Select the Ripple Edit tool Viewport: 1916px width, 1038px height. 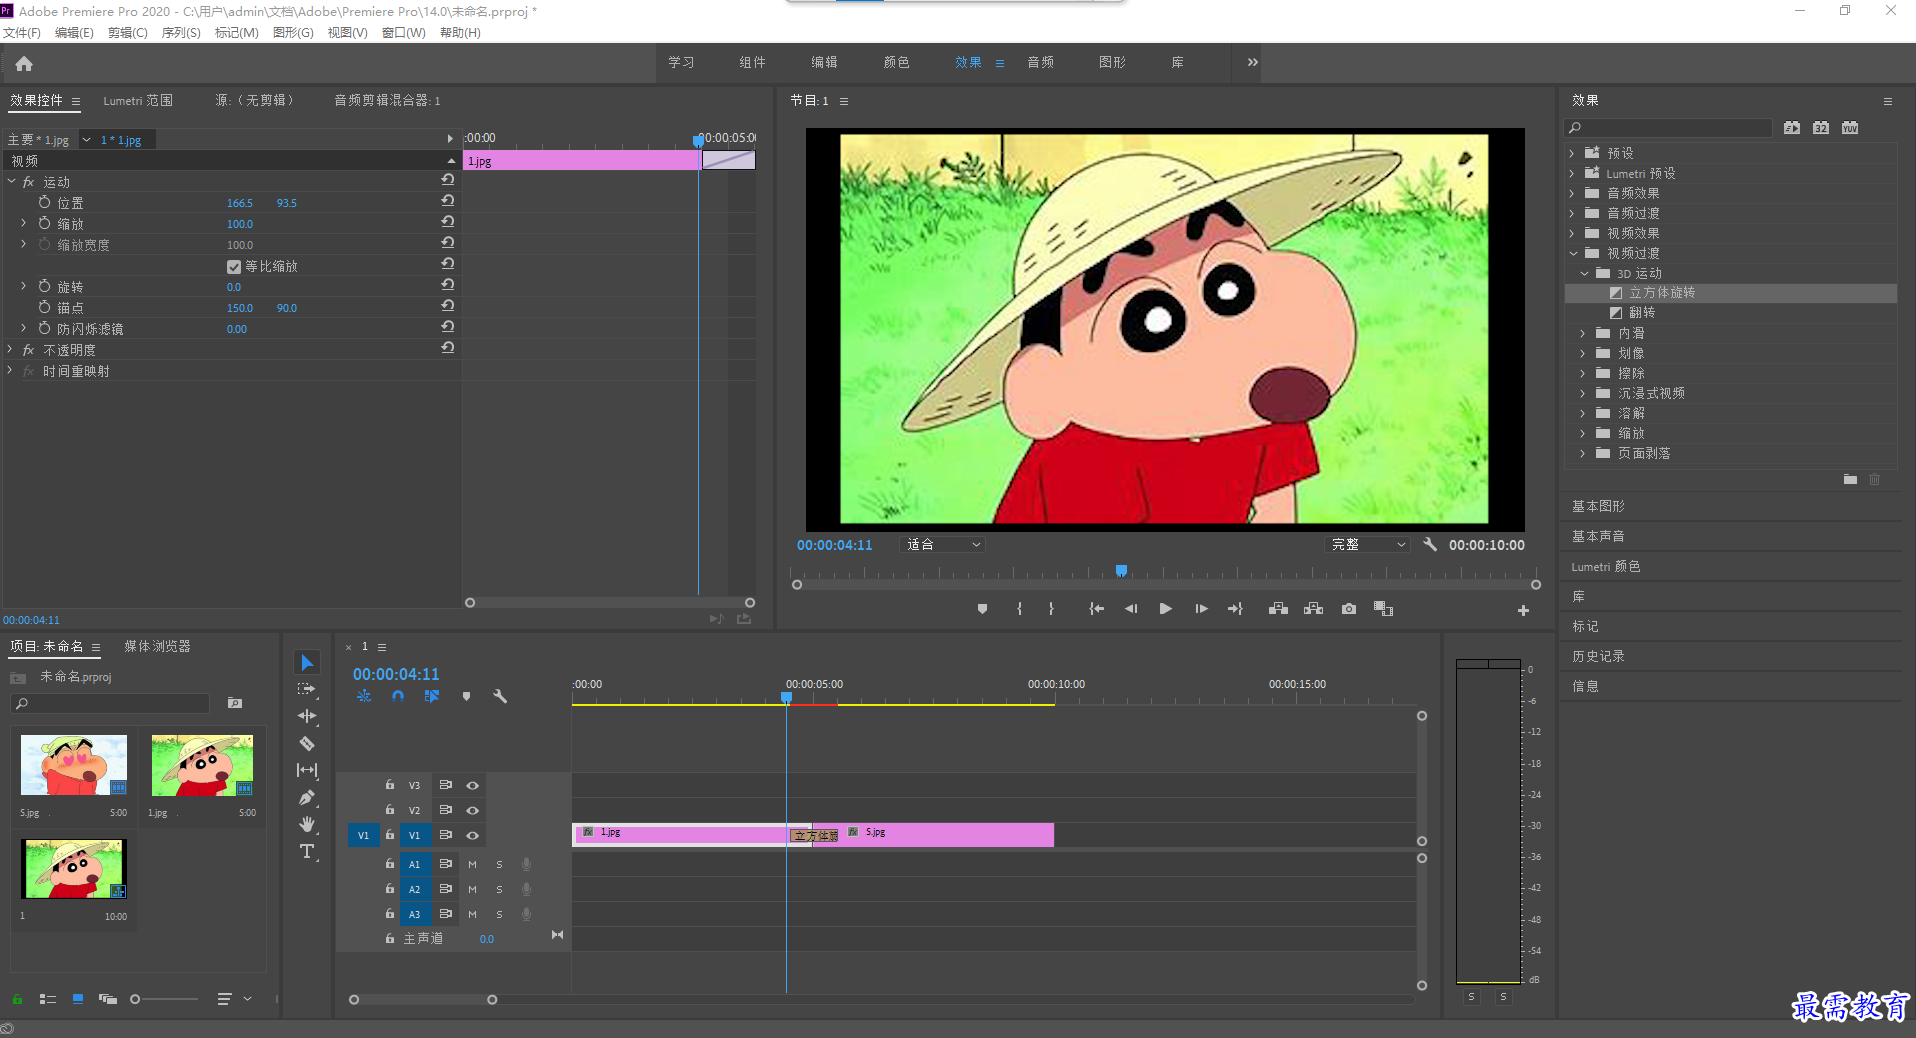(x=307, y=716)
